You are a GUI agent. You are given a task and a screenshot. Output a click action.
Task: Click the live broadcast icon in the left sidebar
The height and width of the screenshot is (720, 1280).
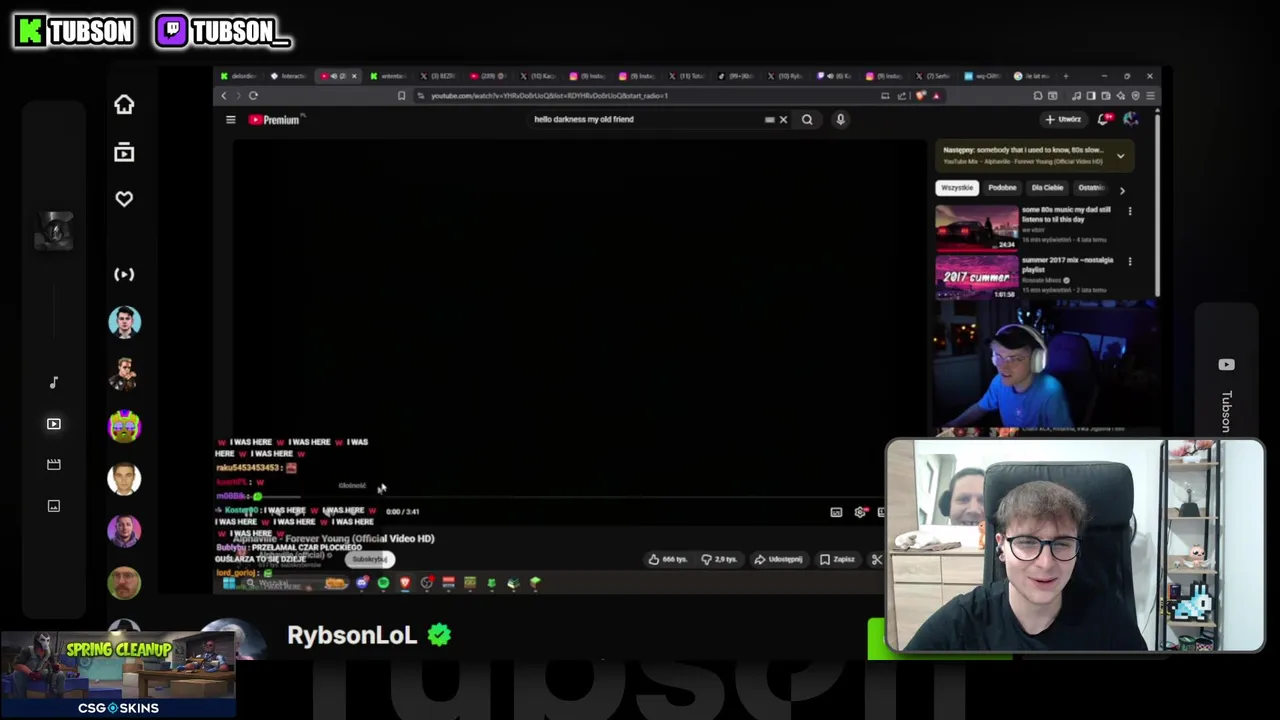point(124,274)
